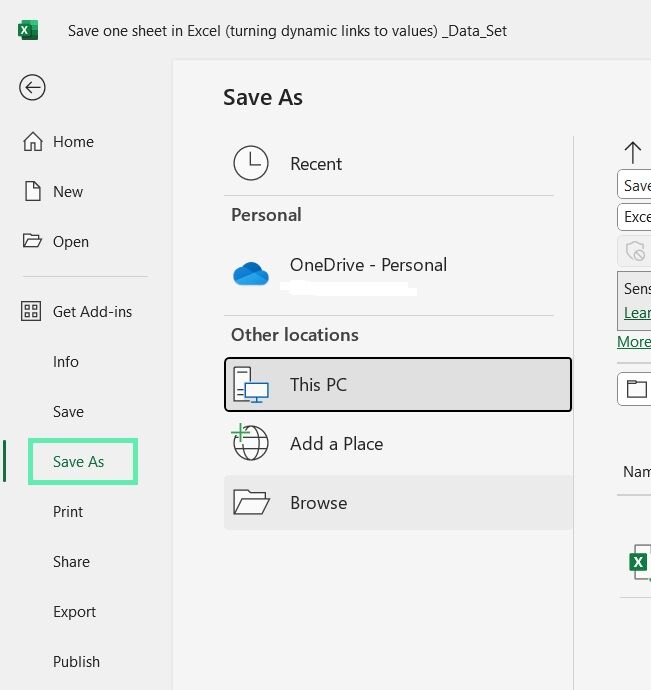The image size is (651, 690).
Task: Click the file name input field
Action: pos(634,185)
